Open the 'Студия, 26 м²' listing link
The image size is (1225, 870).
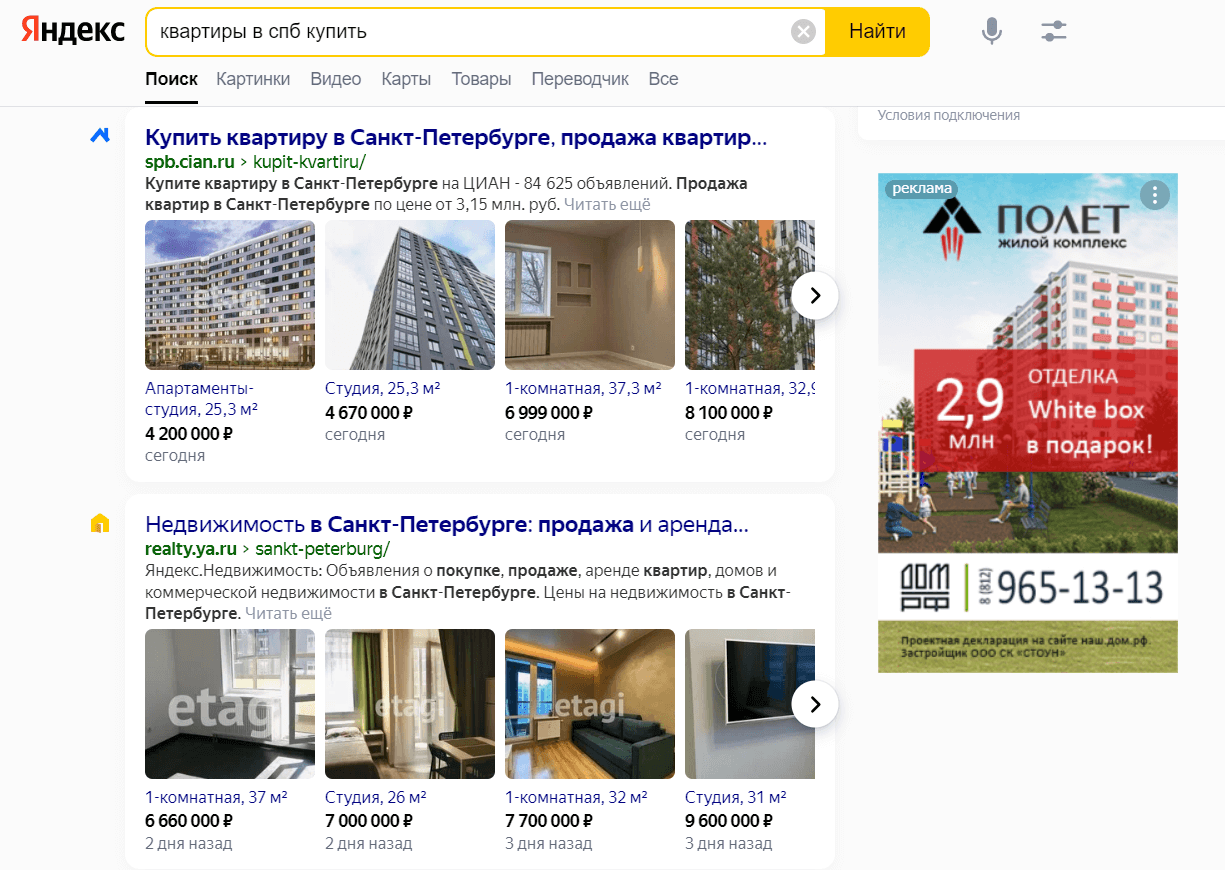[x=376, y=797]
